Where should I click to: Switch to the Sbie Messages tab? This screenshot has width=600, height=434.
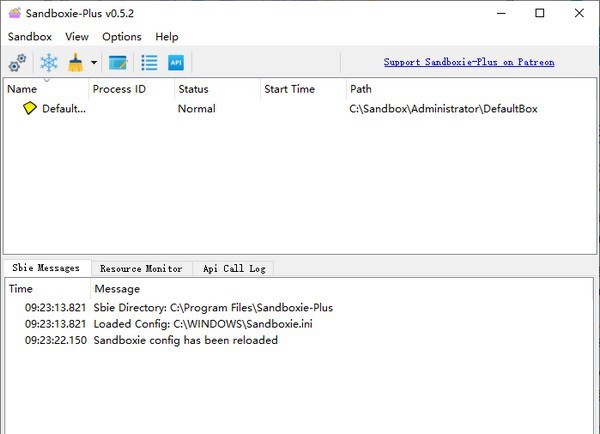[46, 268]
